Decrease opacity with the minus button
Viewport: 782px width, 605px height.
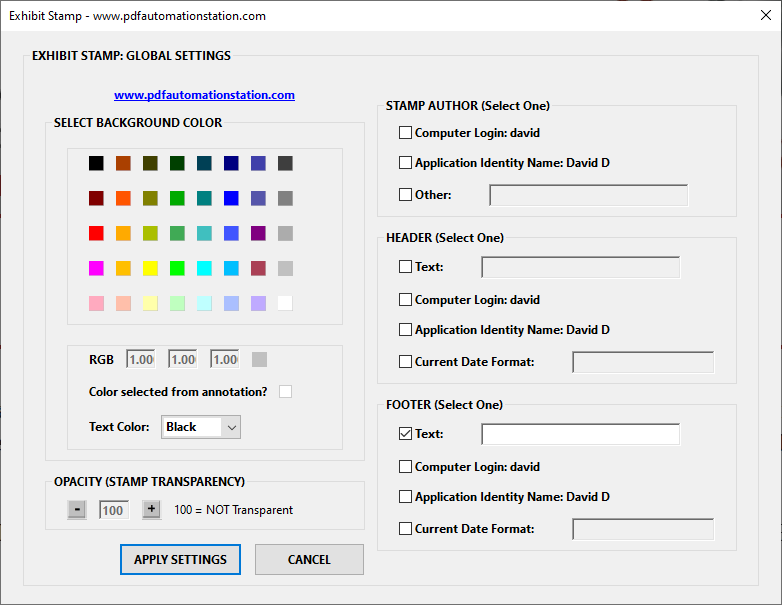(77, 510)
